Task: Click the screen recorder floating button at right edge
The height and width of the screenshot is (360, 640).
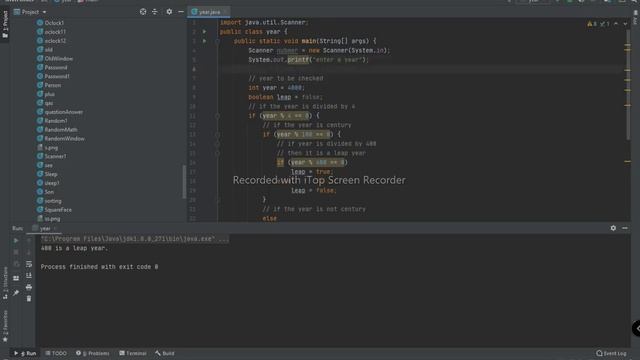Action: [636, 329]
